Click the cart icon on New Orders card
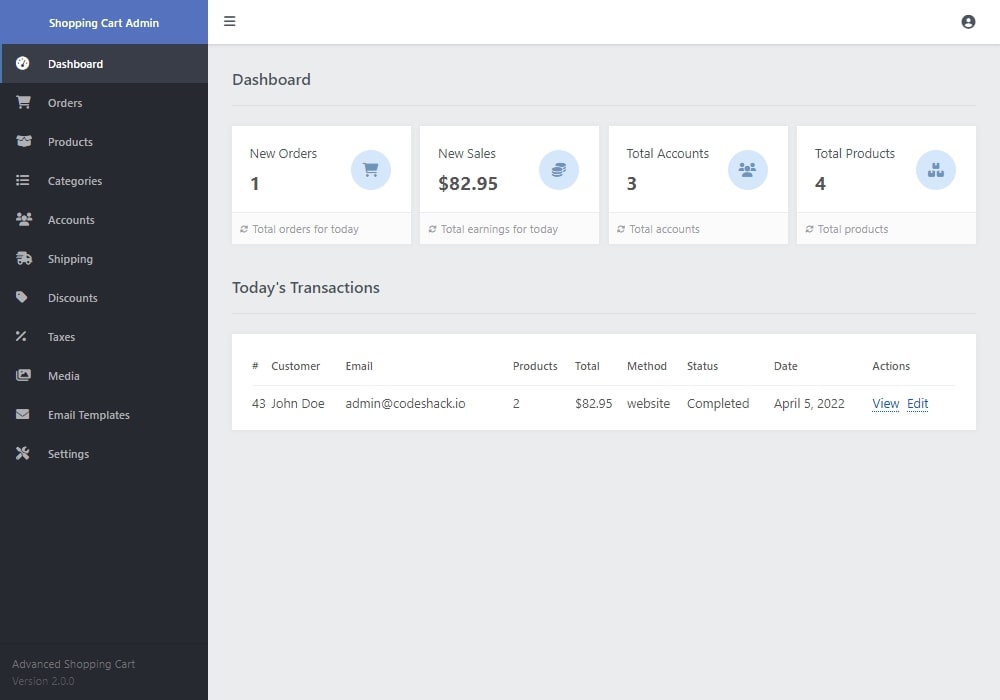This screenshot has width=1000, height=700. 371,170
